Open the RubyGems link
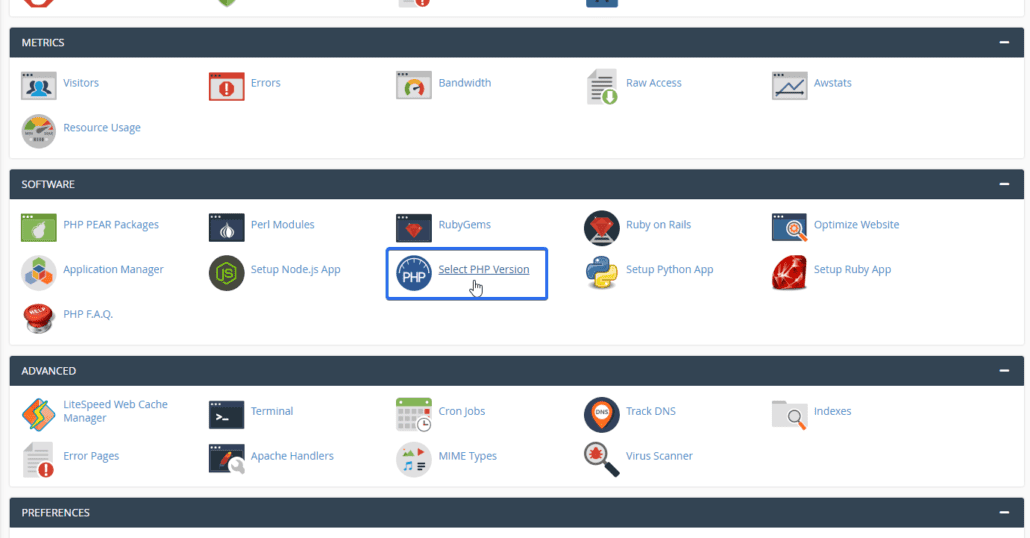1030x538 pixels. [464, 225]
